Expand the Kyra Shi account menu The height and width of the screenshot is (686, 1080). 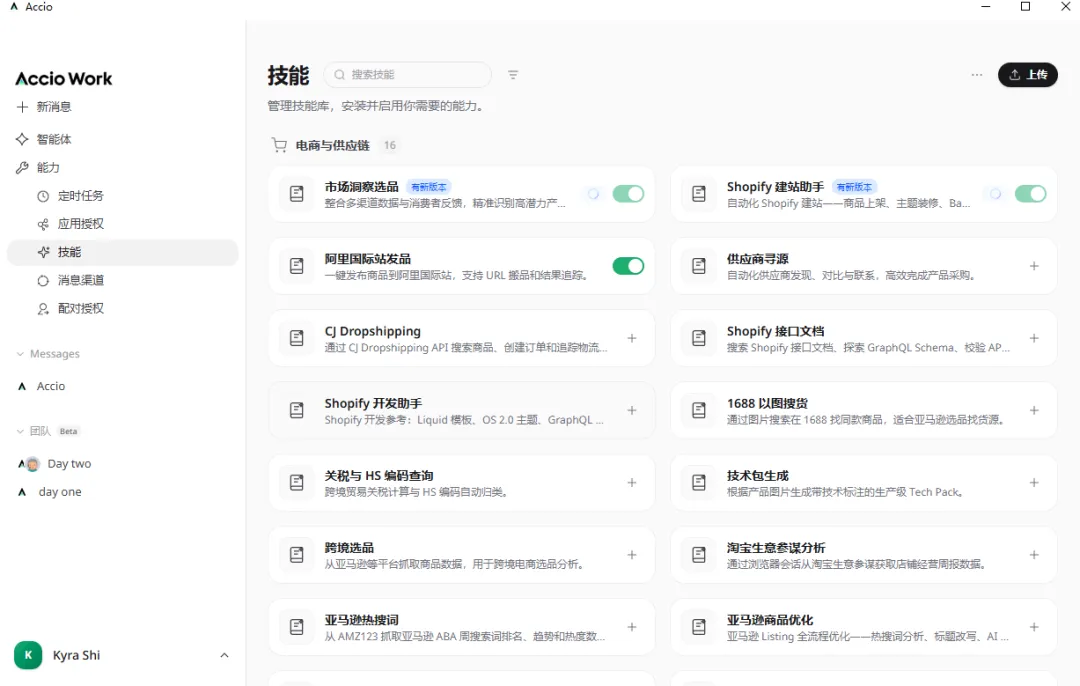(224, 656)
